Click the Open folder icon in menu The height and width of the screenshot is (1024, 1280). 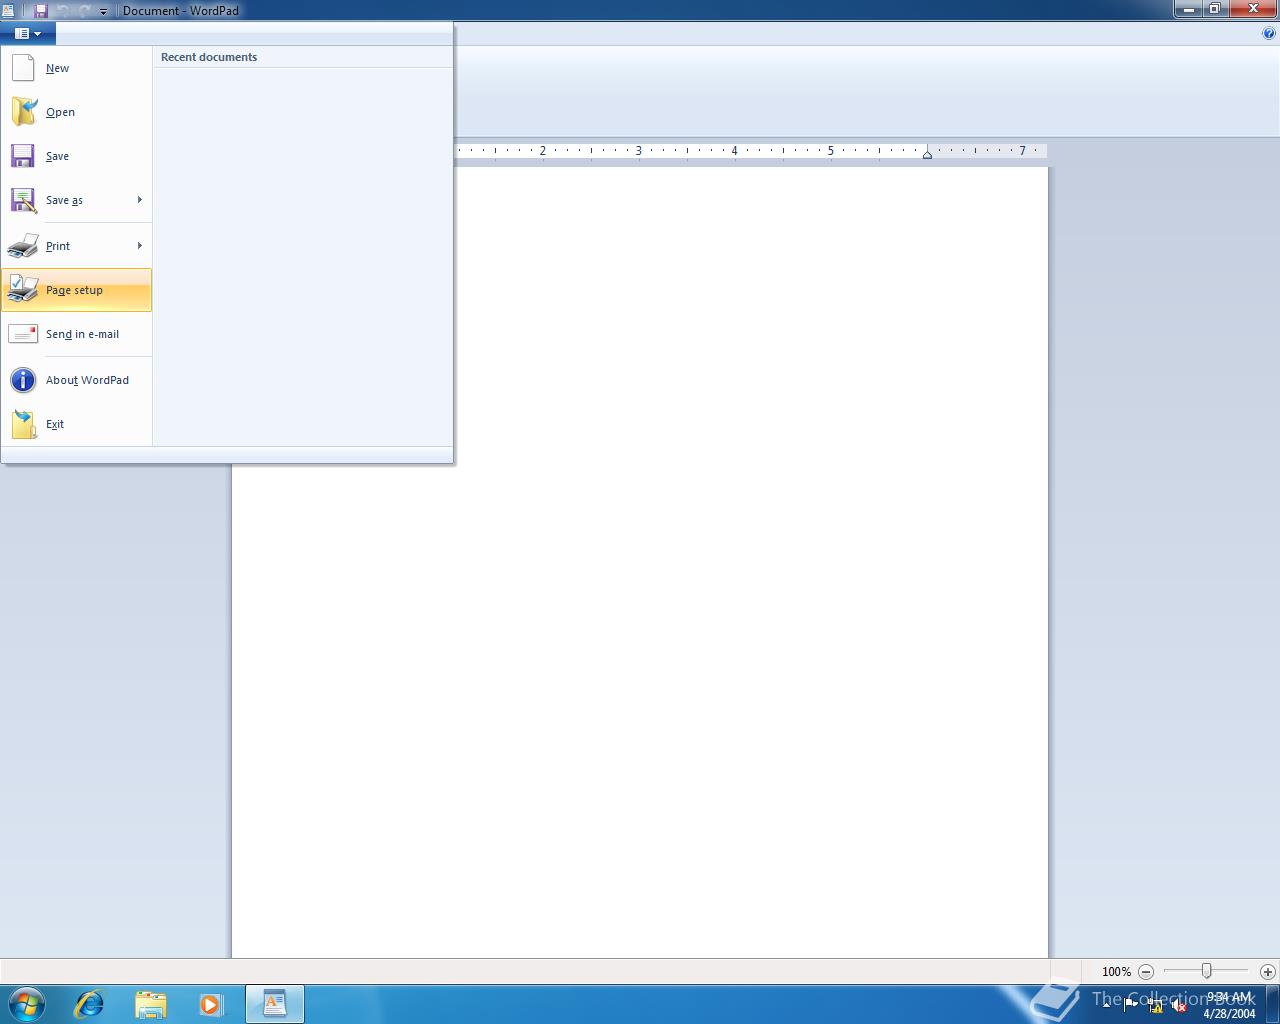point(23,112)
